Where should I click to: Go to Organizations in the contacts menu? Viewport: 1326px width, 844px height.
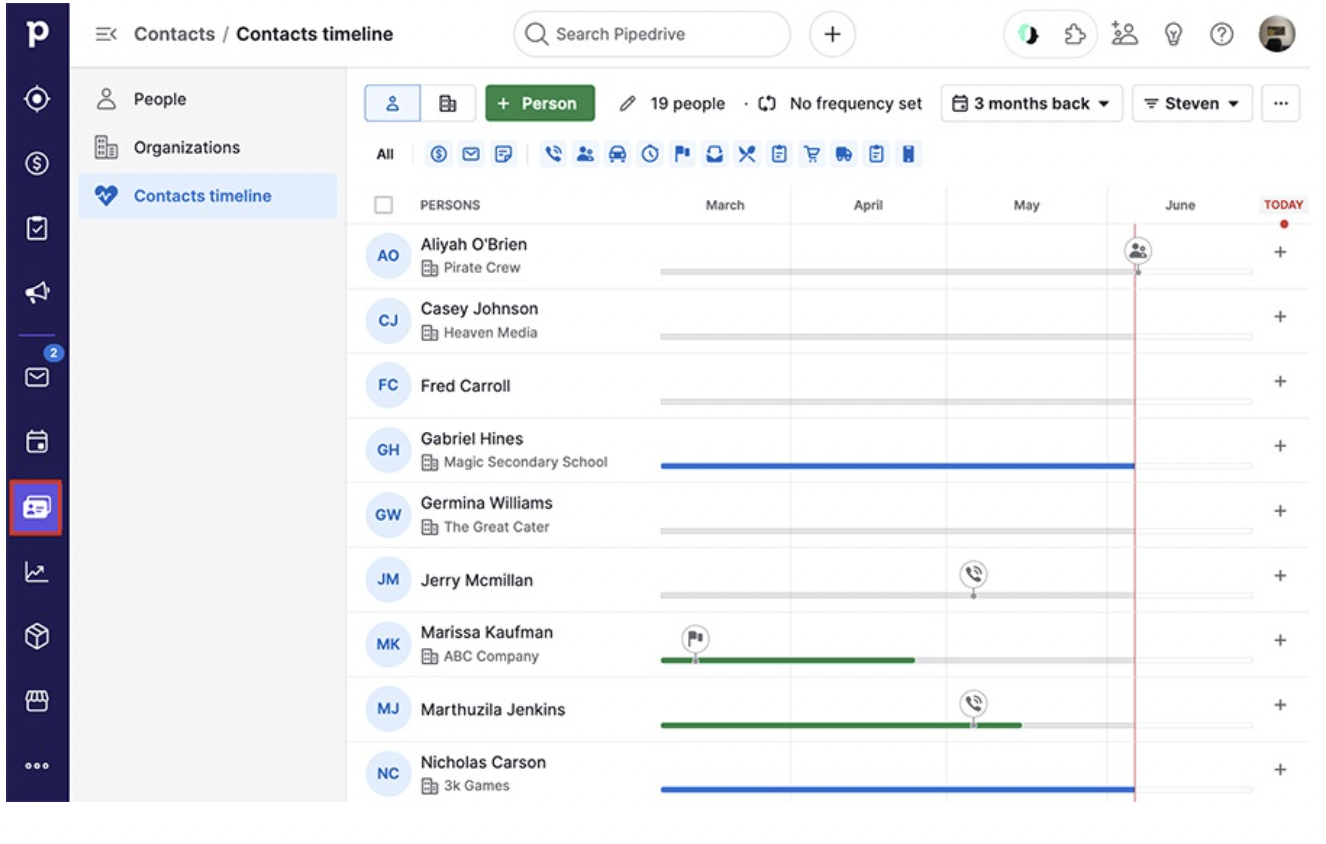point(187,147)
